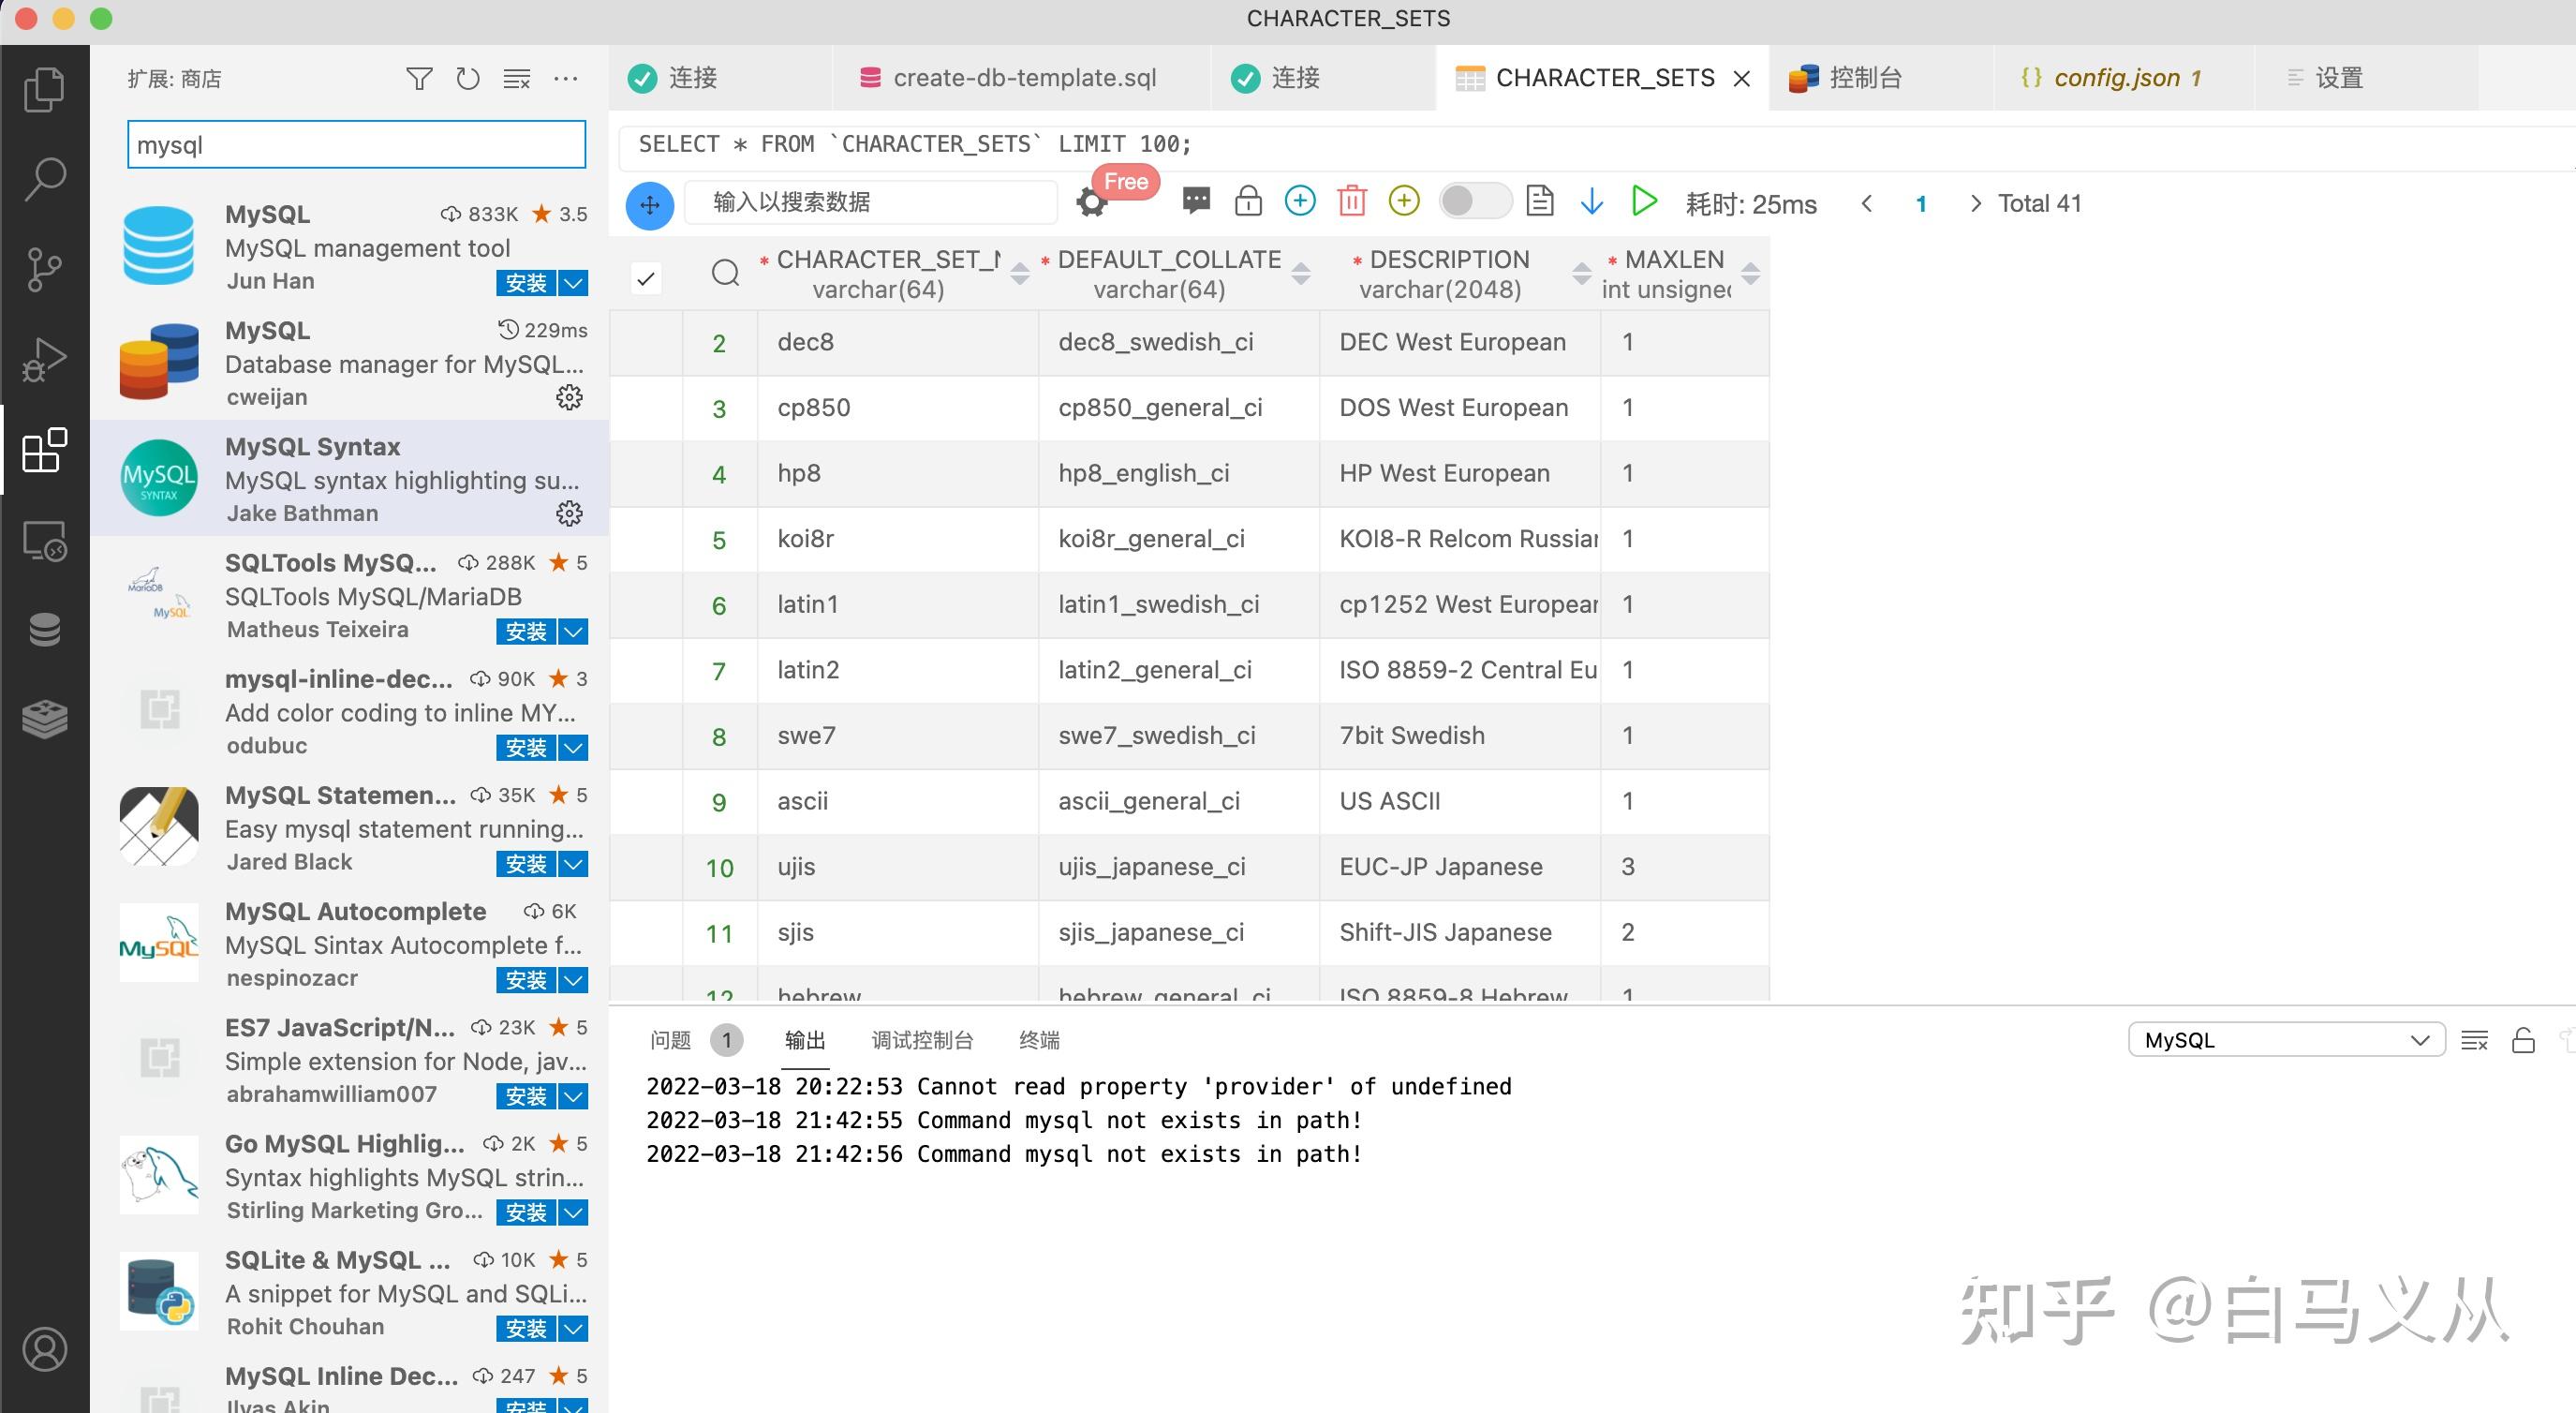The width and height of the screenshot is (2576, 1413).
Task: Expand install options arrow for SQLTools MySQL
Action: pos(573,632)
